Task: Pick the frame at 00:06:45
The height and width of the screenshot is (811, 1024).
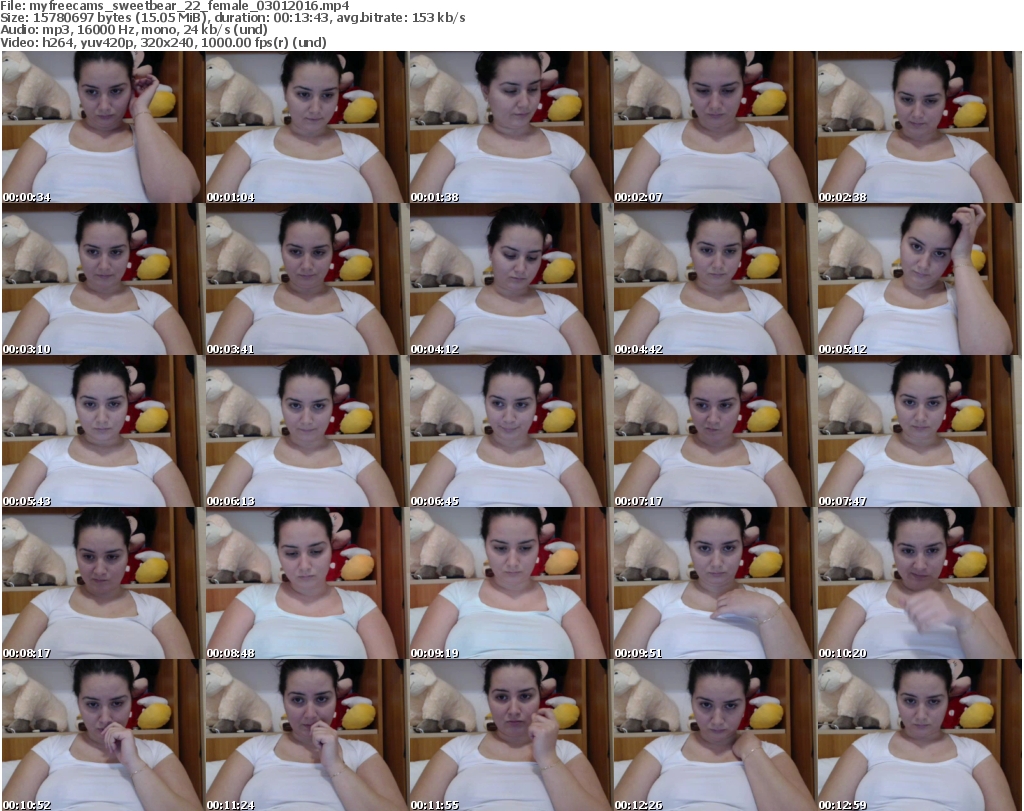Action: (510, 432)
